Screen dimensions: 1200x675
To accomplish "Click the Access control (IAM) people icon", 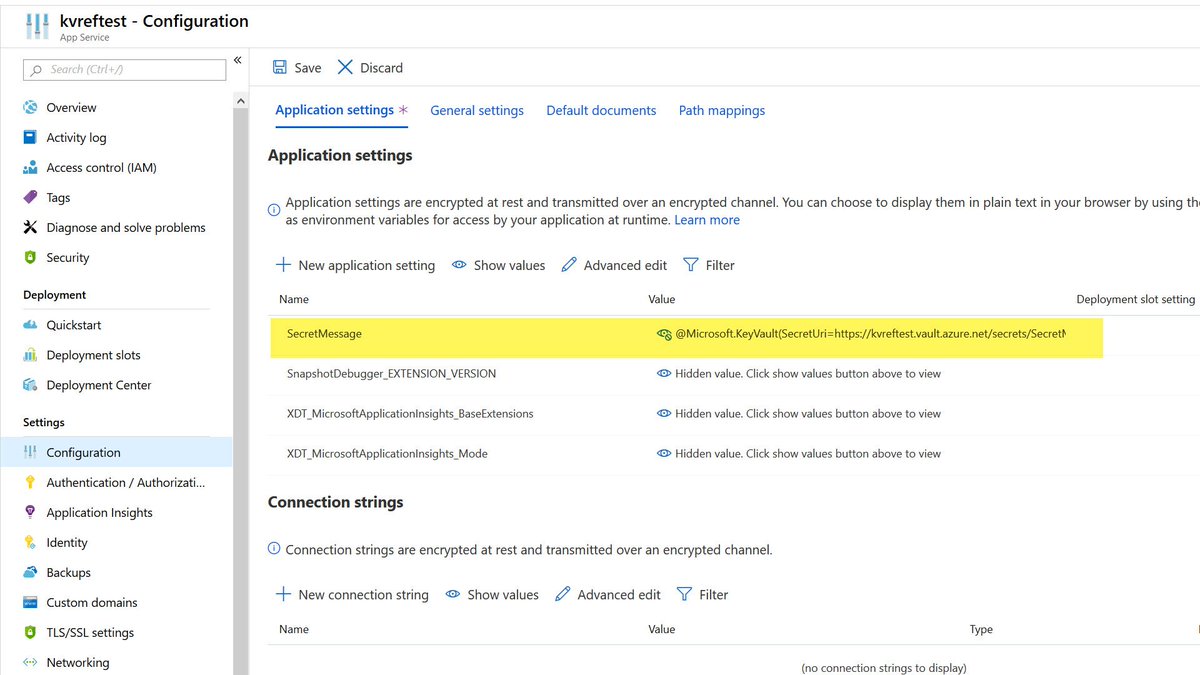I will (29, 167).
